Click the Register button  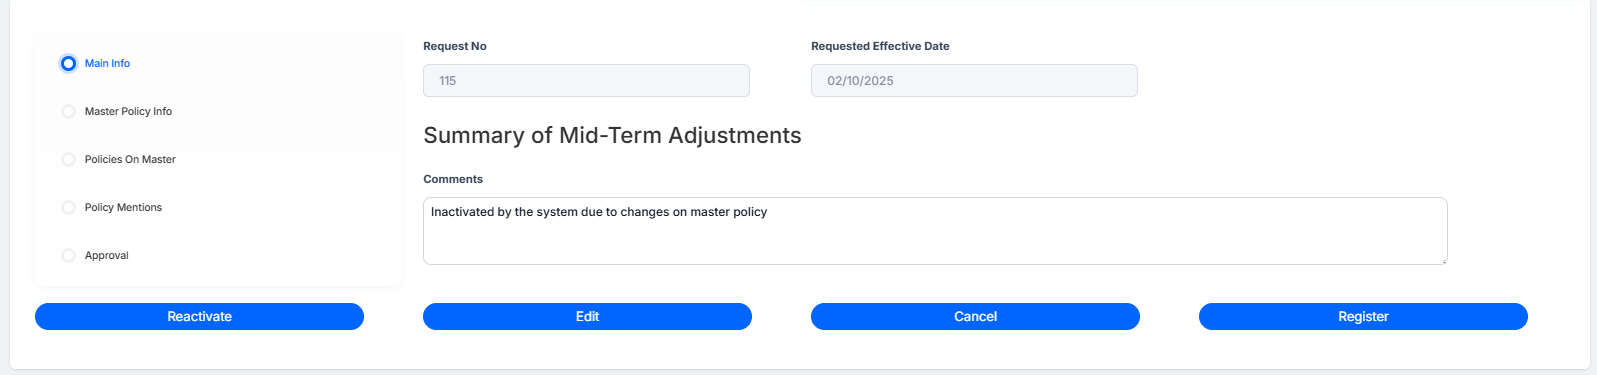pos(1363,316)
